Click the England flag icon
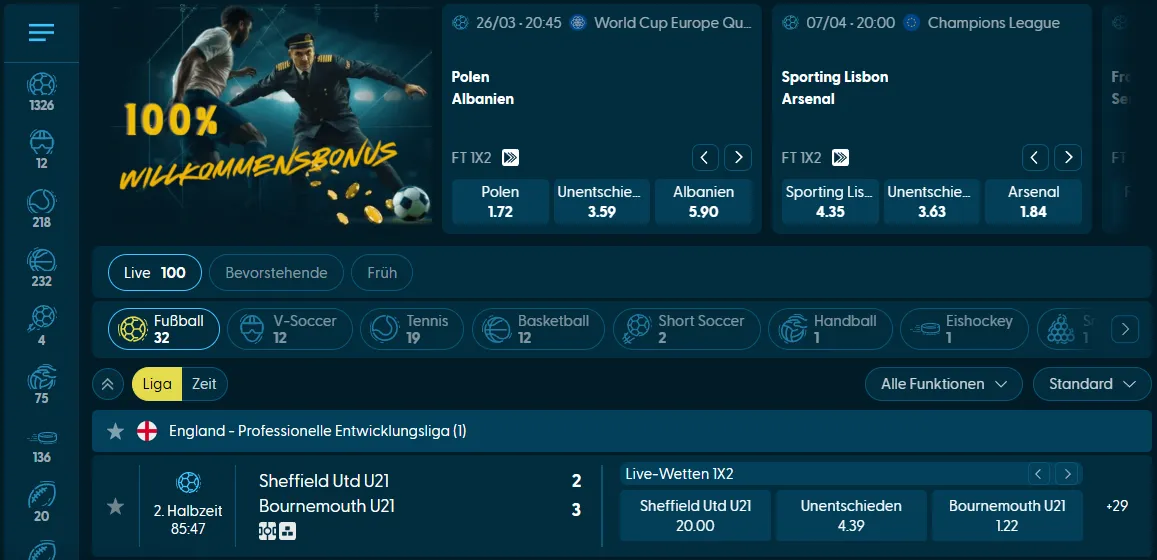This screenshot has width=1157, height=560. pyautogui.click(x=147, y=431)
